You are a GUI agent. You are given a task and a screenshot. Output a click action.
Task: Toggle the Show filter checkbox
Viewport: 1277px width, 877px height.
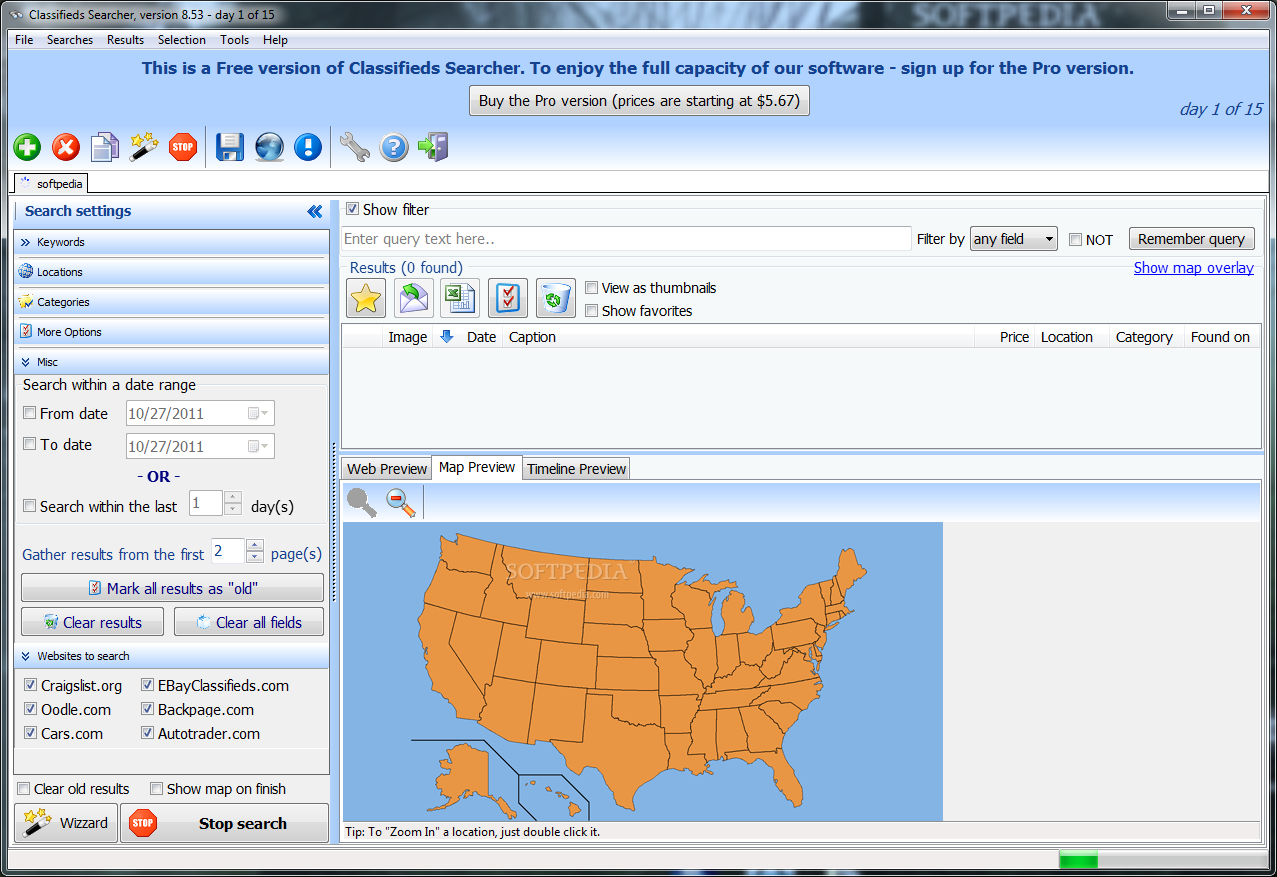click(352, 210)
